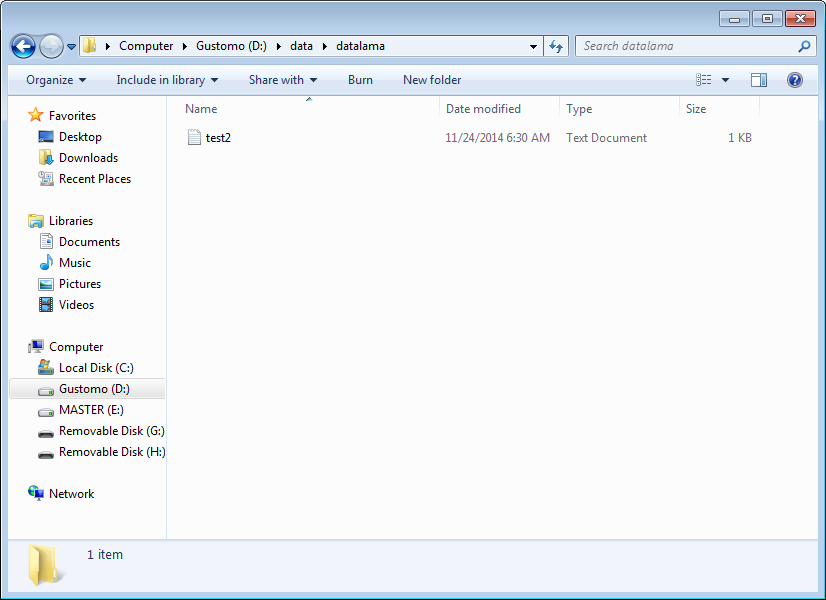Select Network in the navigation pane

coord(72,494)
